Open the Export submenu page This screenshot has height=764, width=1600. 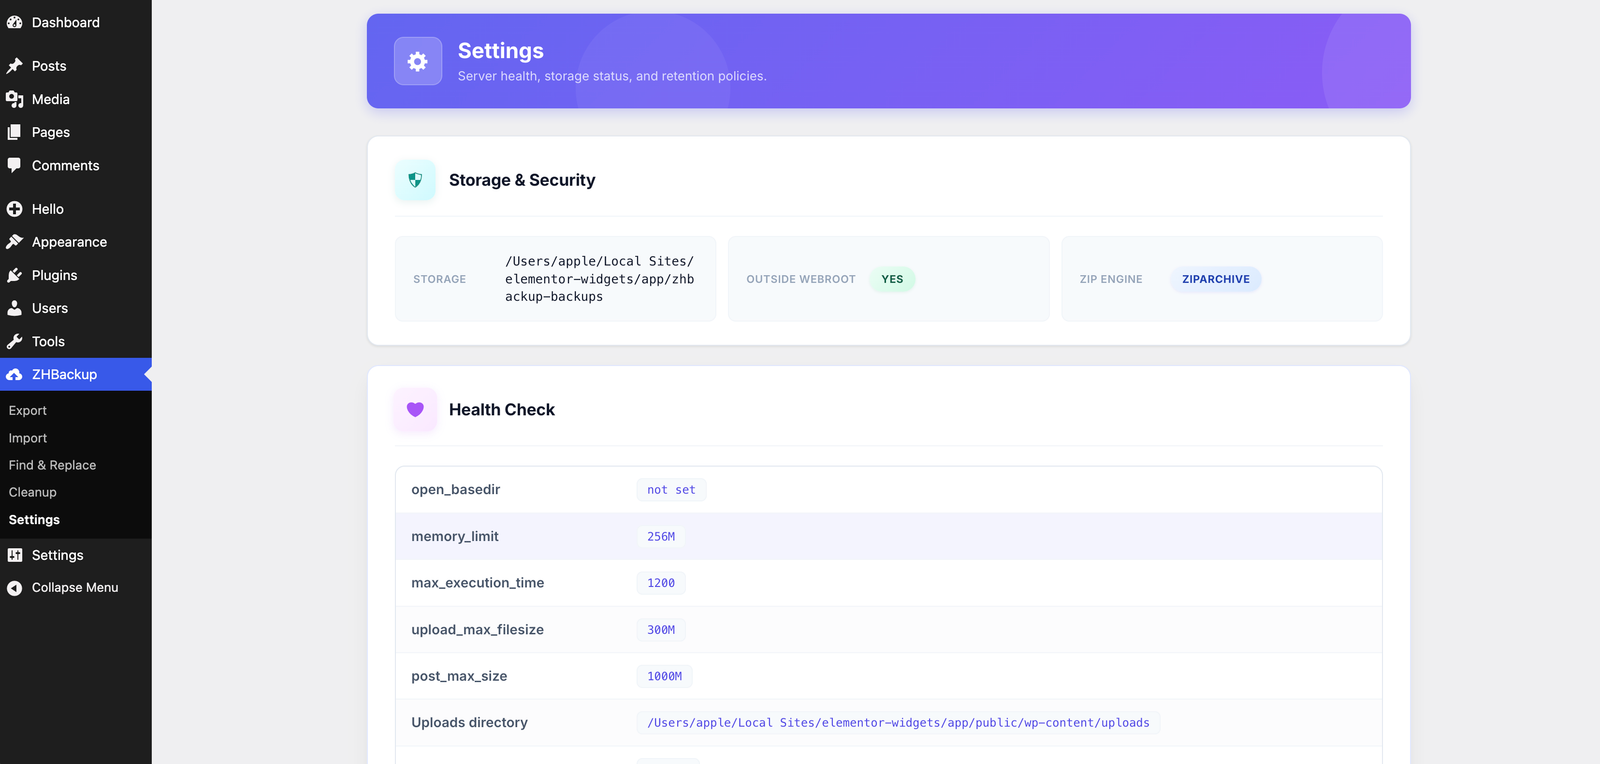[x=28, y=411]
